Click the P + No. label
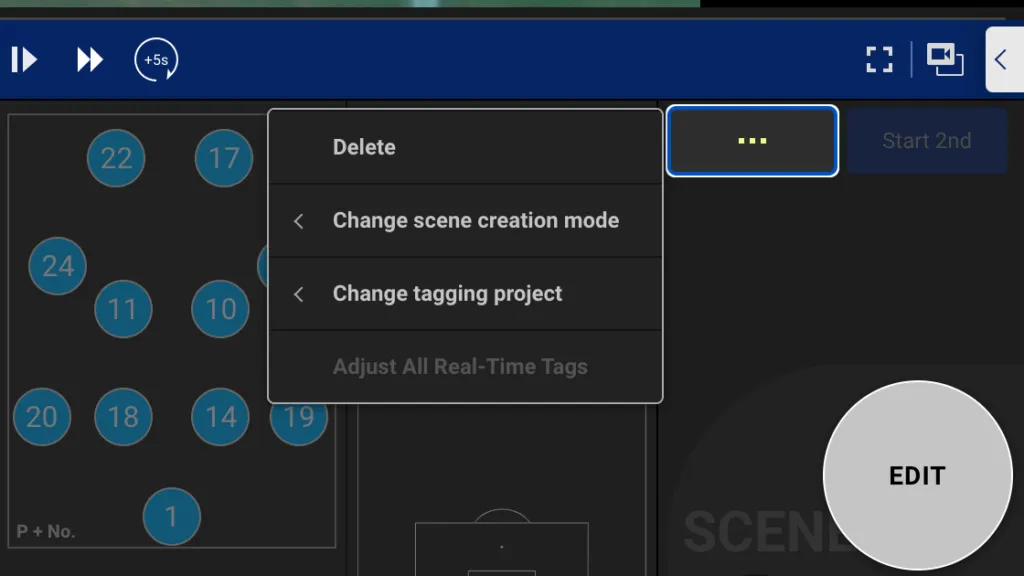Screen dimensions: 1024x576 pos(46,531)
